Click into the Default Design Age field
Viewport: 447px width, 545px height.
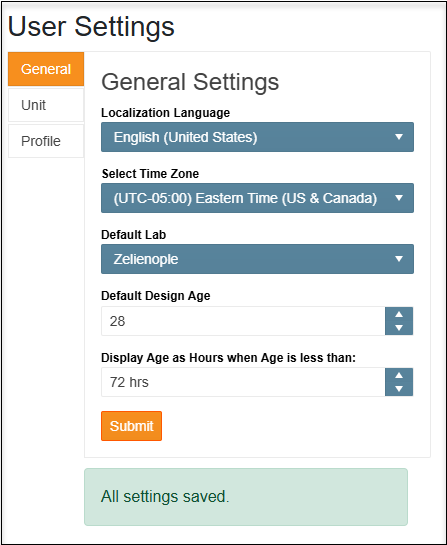[243, 321]
